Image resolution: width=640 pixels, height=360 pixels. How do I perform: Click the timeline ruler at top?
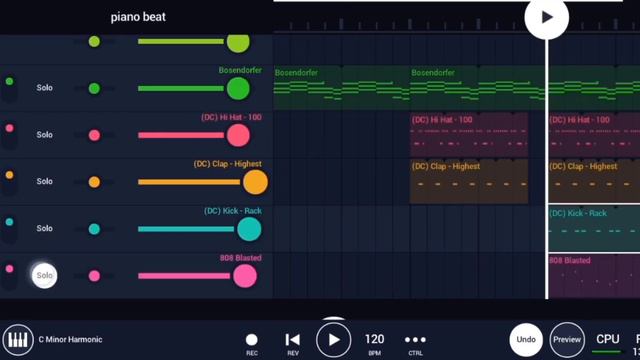456,25
